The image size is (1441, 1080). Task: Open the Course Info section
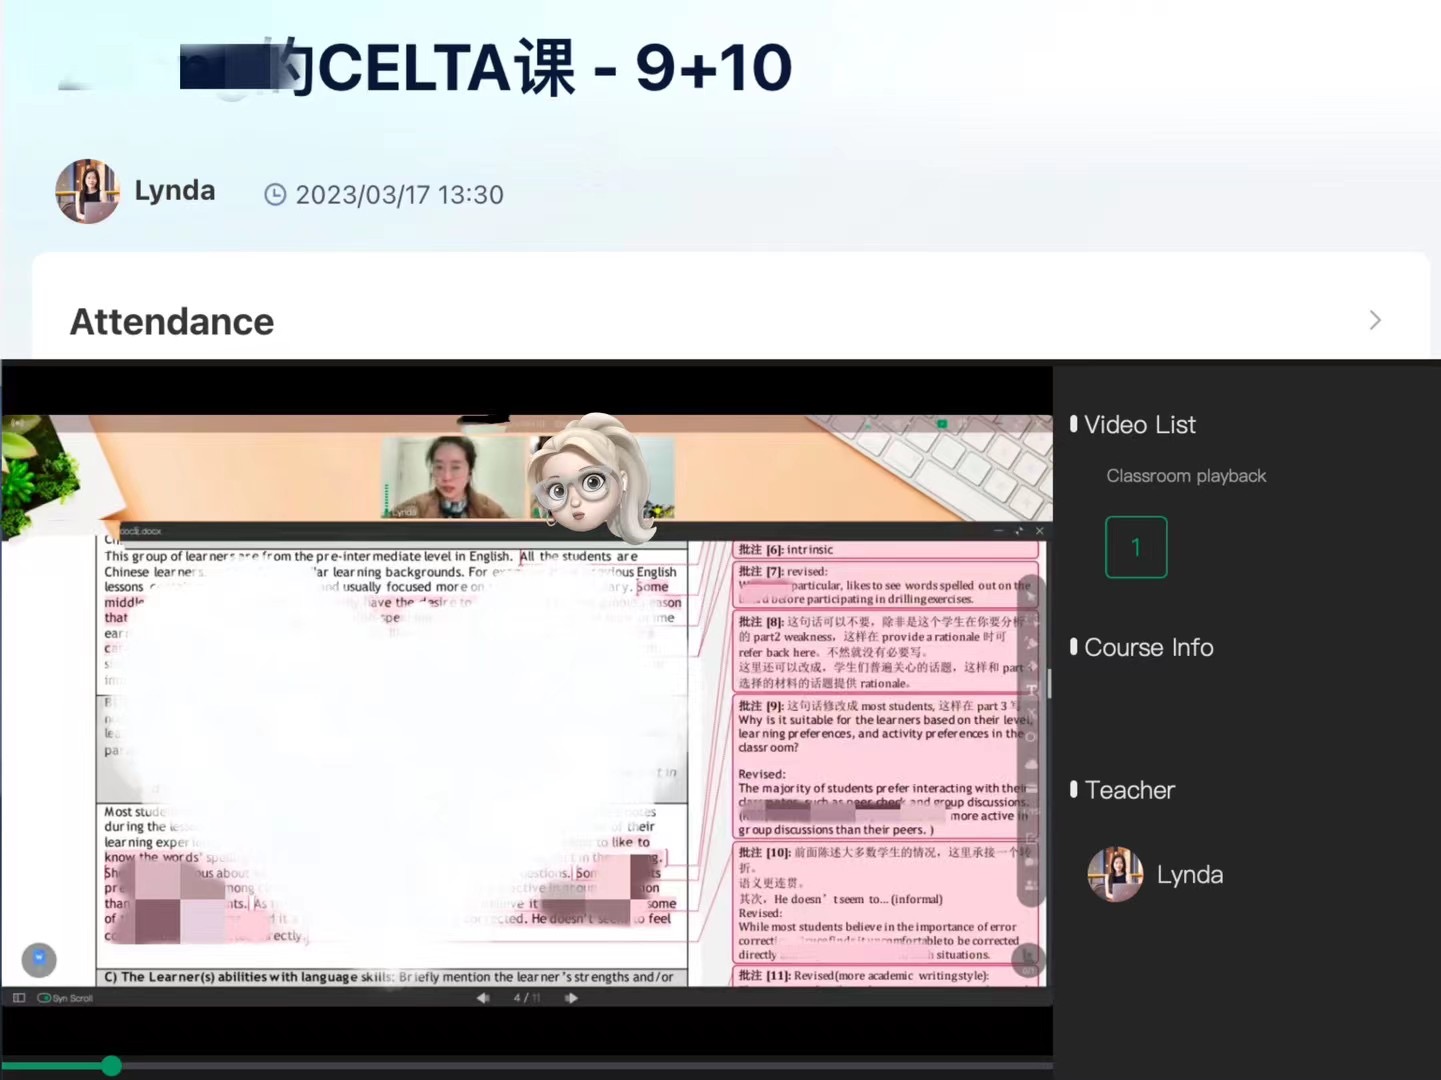[1148, 648]
